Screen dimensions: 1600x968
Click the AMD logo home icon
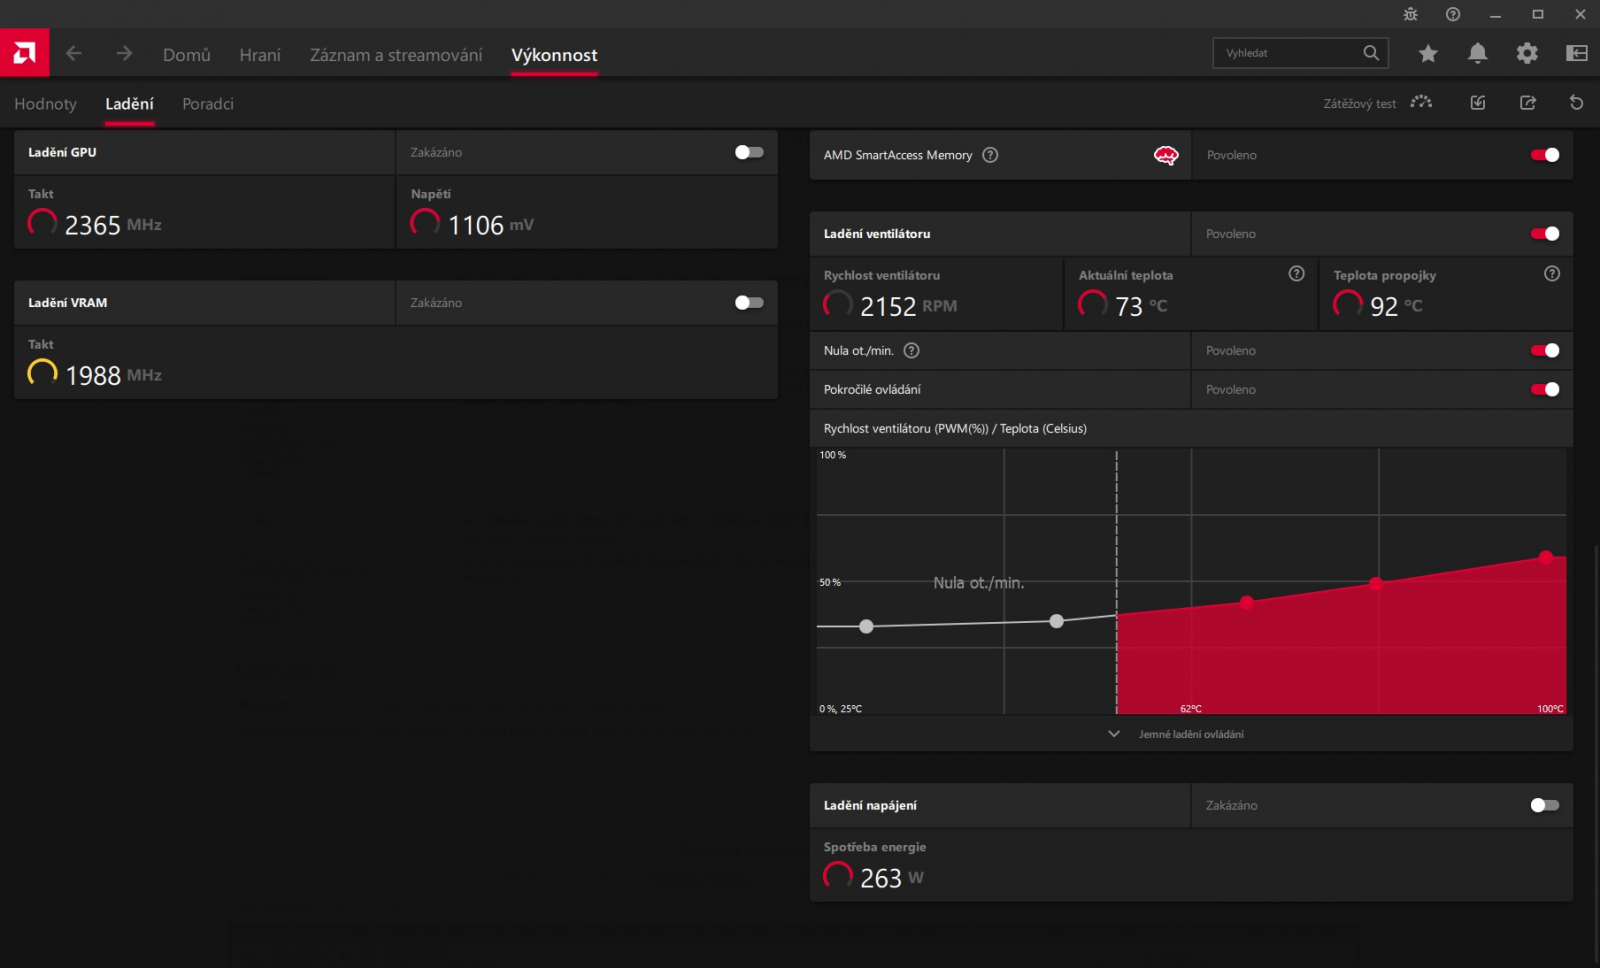[x=24, y=53]
